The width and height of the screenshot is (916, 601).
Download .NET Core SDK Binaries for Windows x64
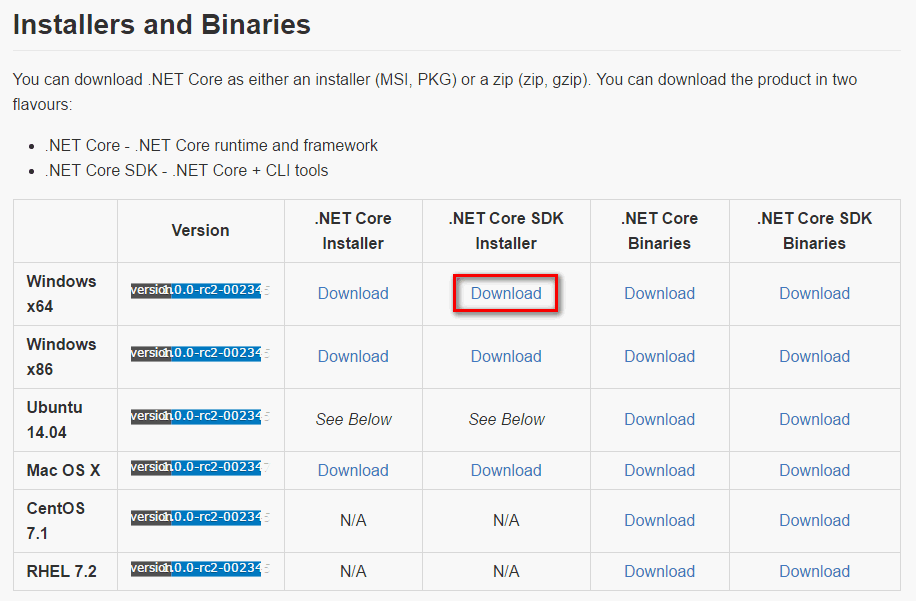(814, 293)
